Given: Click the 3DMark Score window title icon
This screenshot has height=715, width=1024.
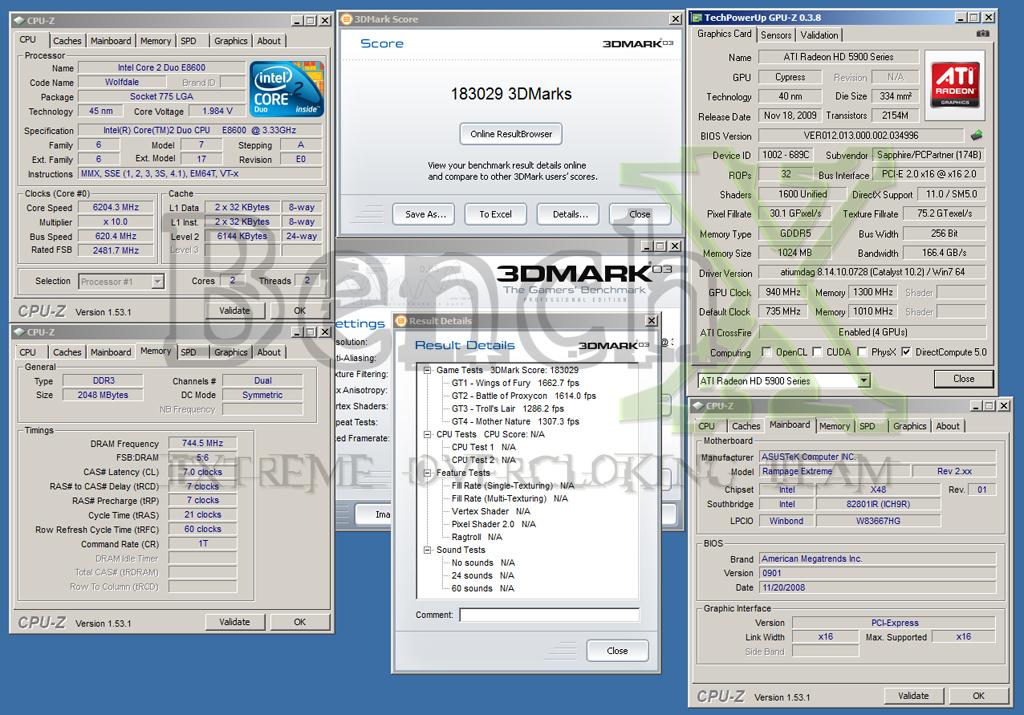Looking at the screenshot, I should click(x=347, y=19).
